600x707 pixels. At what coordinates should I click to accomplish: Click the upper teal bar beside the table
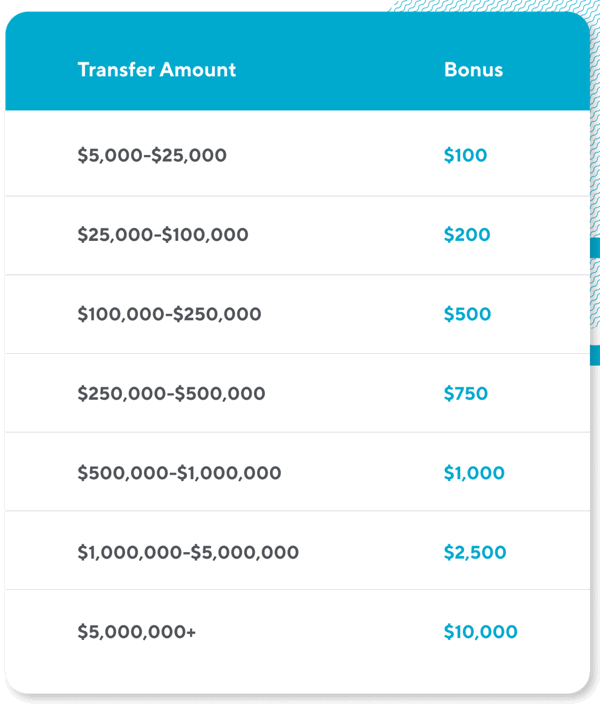[x=595, y=248]
